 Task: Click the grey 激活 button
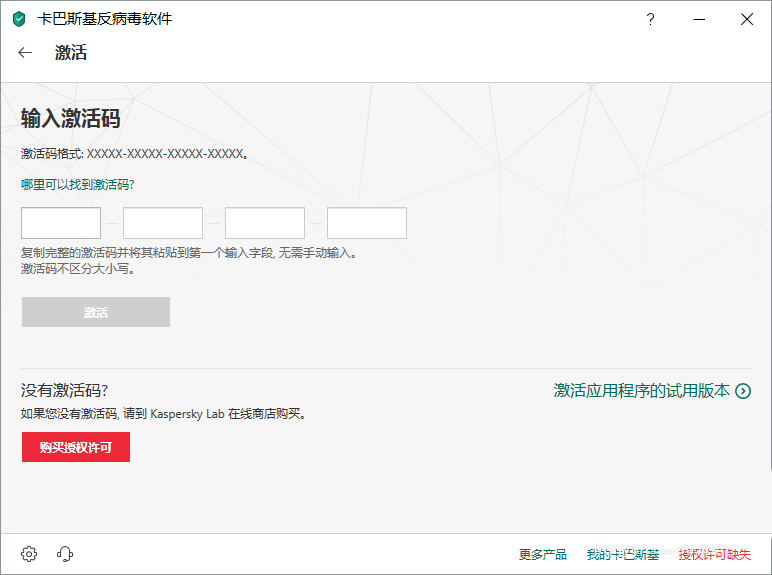point(96,312)
